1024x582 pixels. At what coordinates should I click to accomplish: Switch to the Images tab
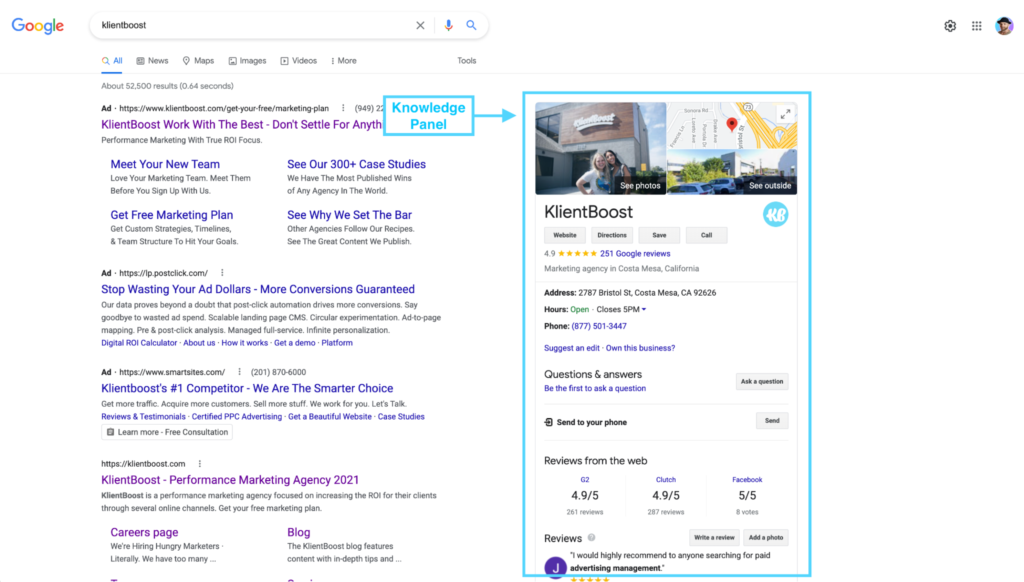click(x=247, y=61)
